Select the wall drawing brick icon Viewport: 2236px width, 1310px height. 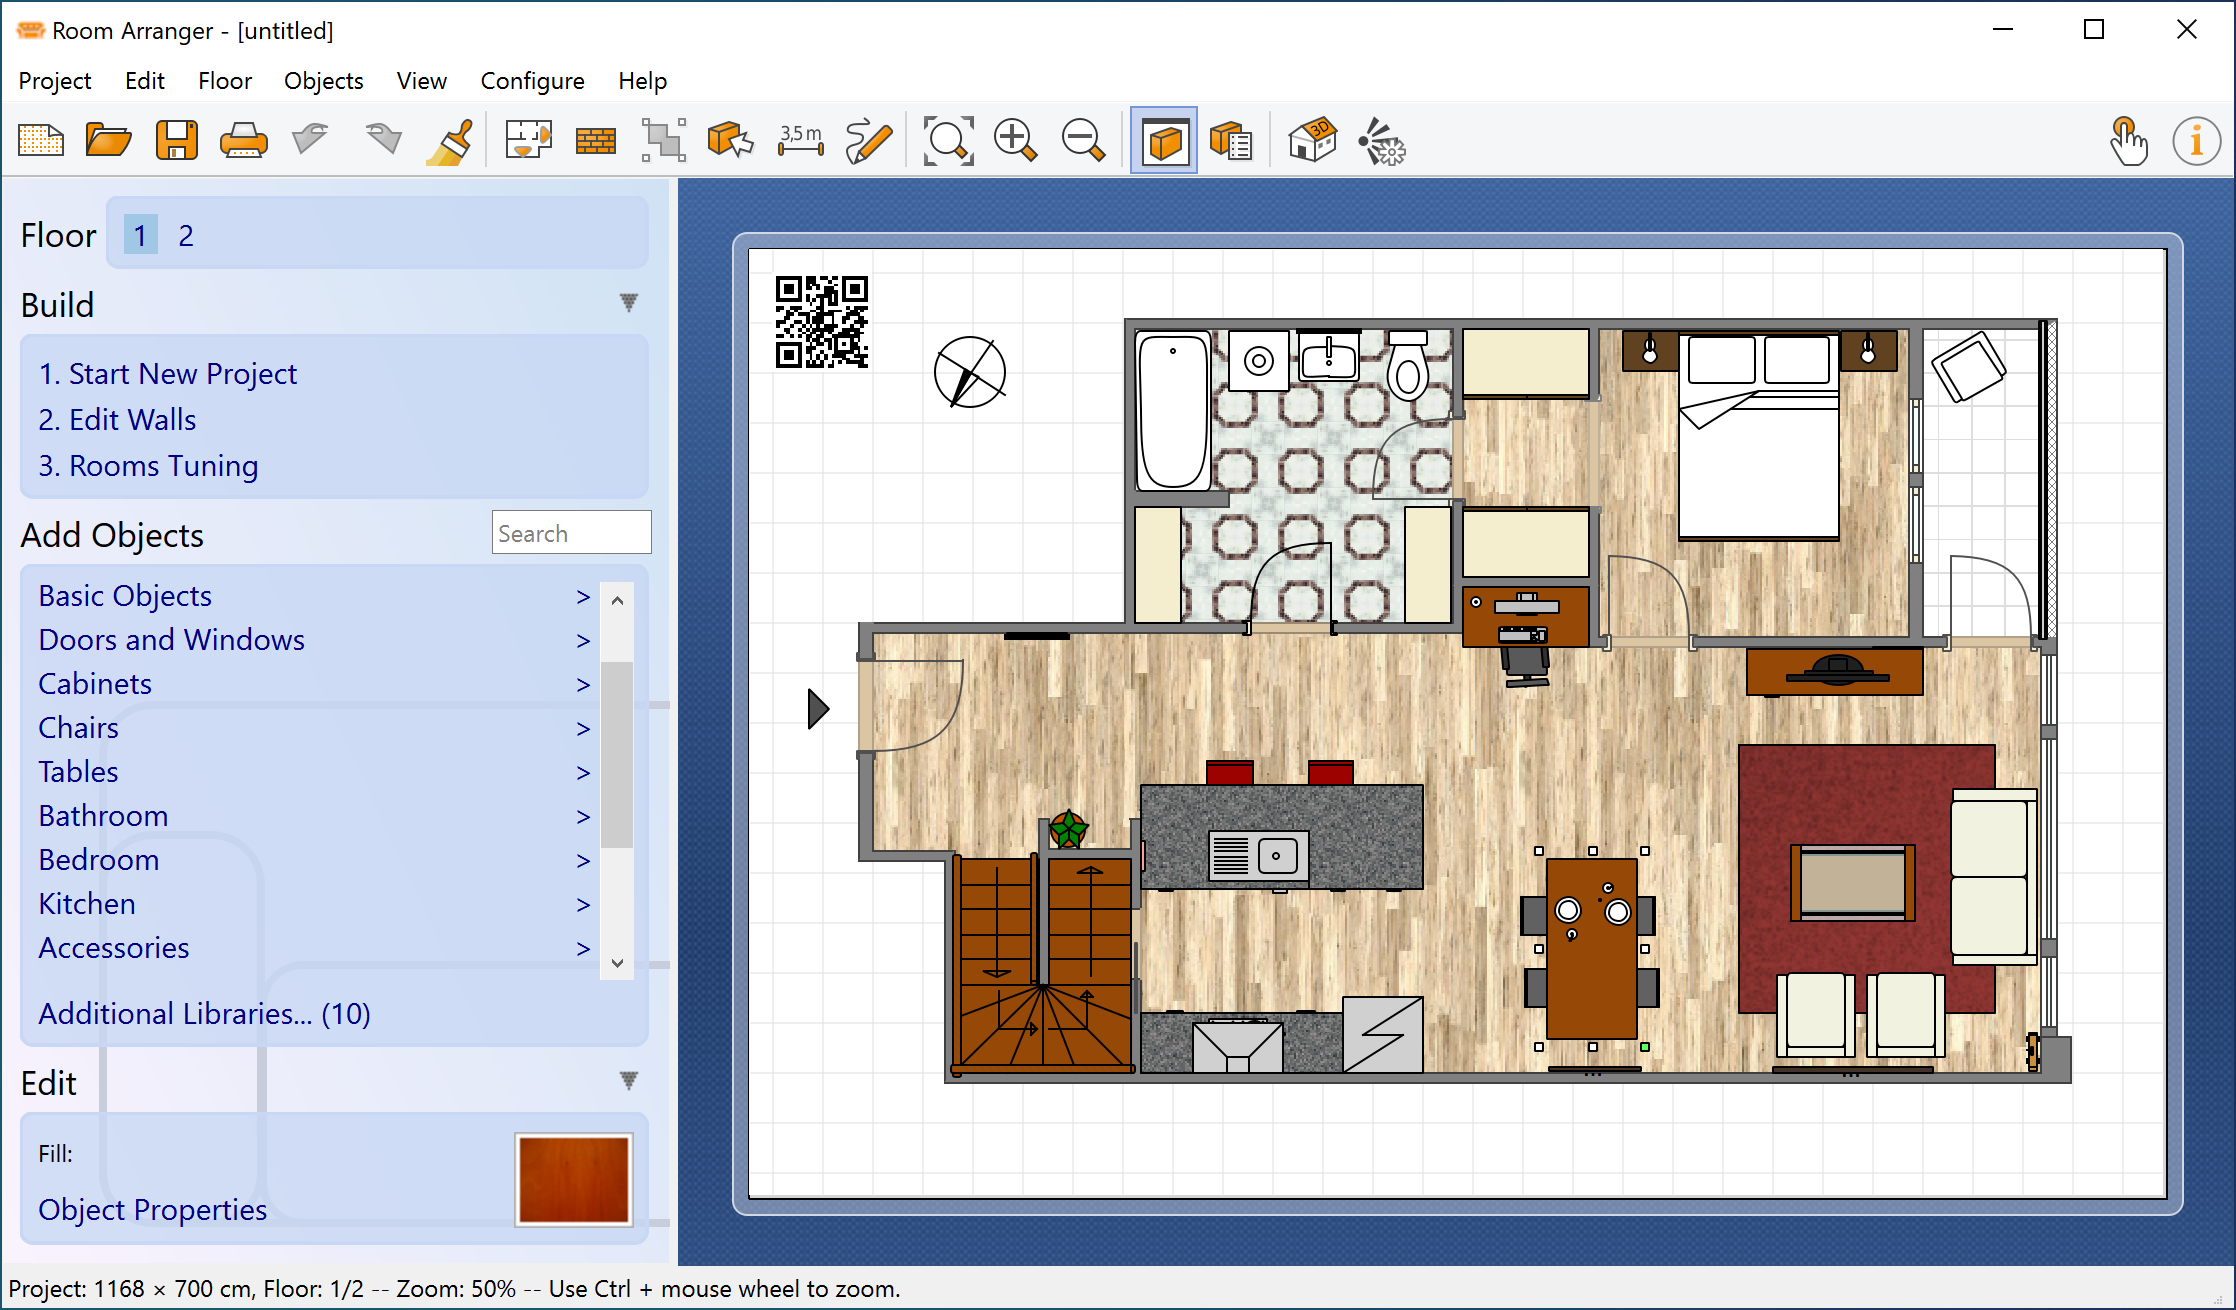595,140
